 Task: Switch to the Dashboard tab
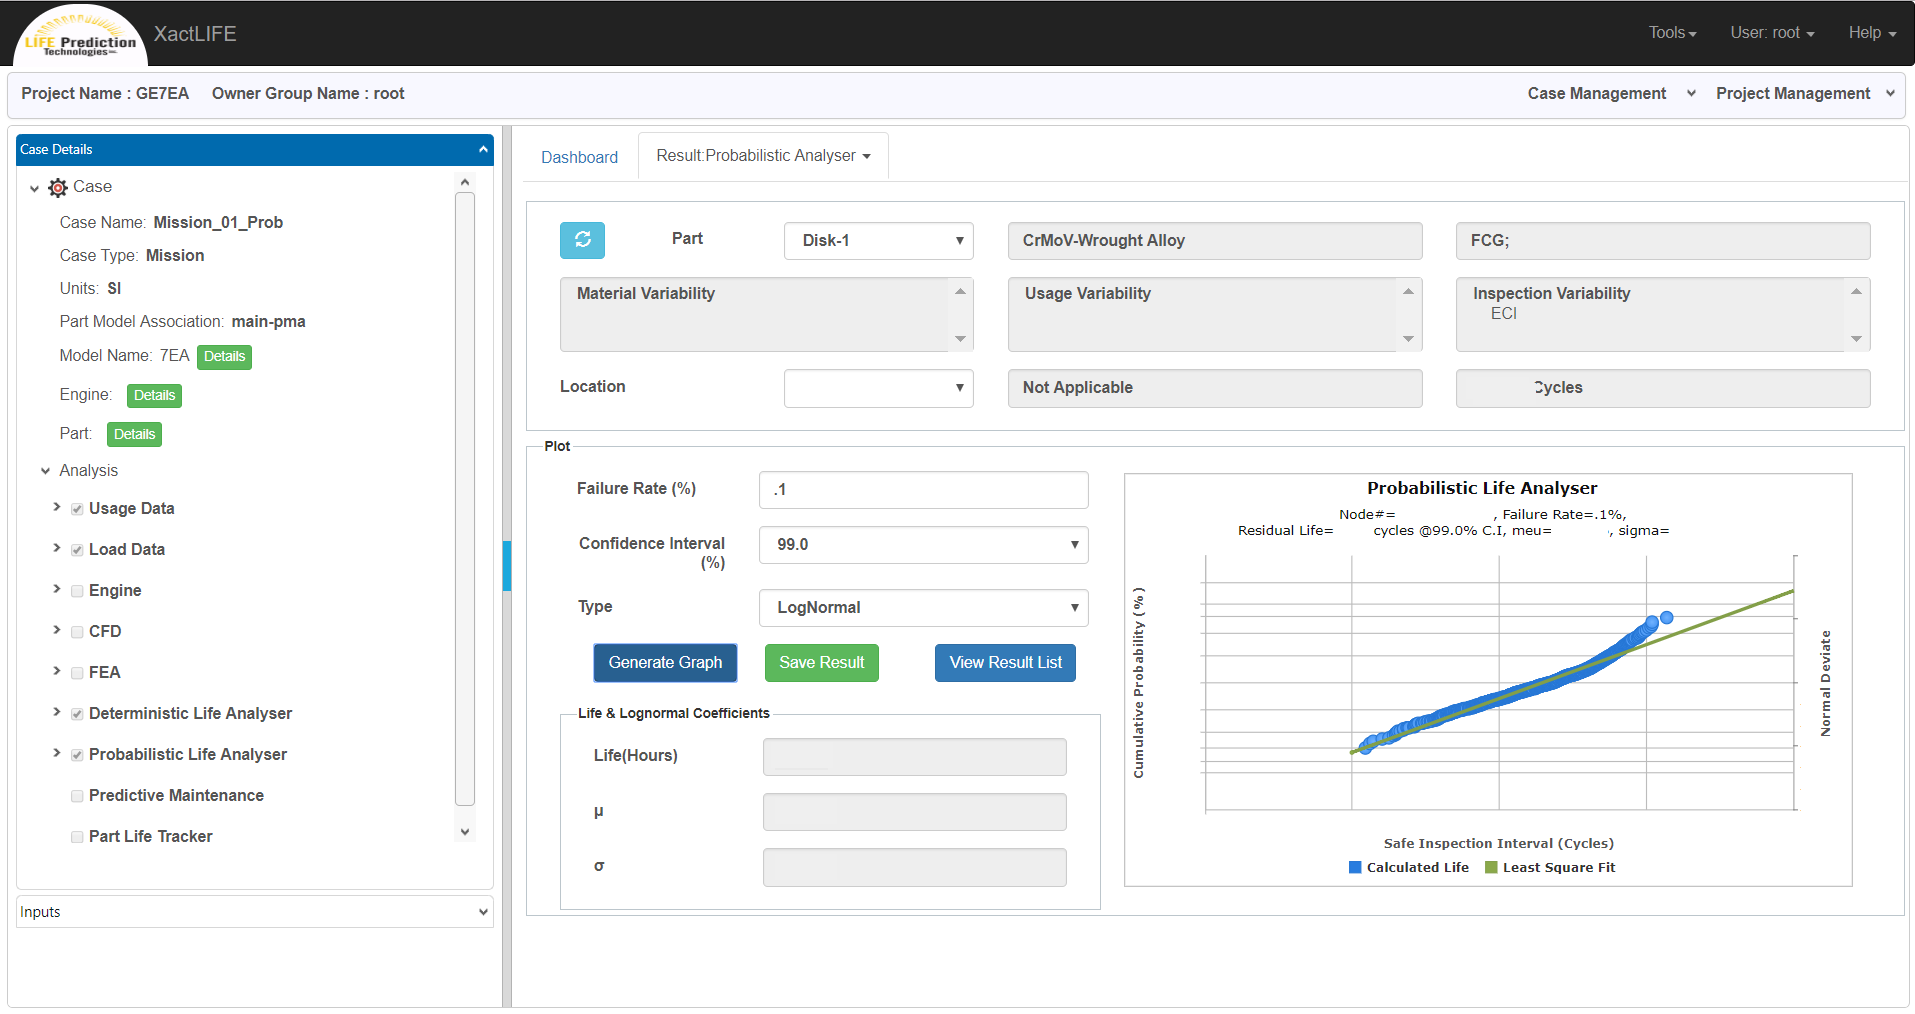coord(579,158)
